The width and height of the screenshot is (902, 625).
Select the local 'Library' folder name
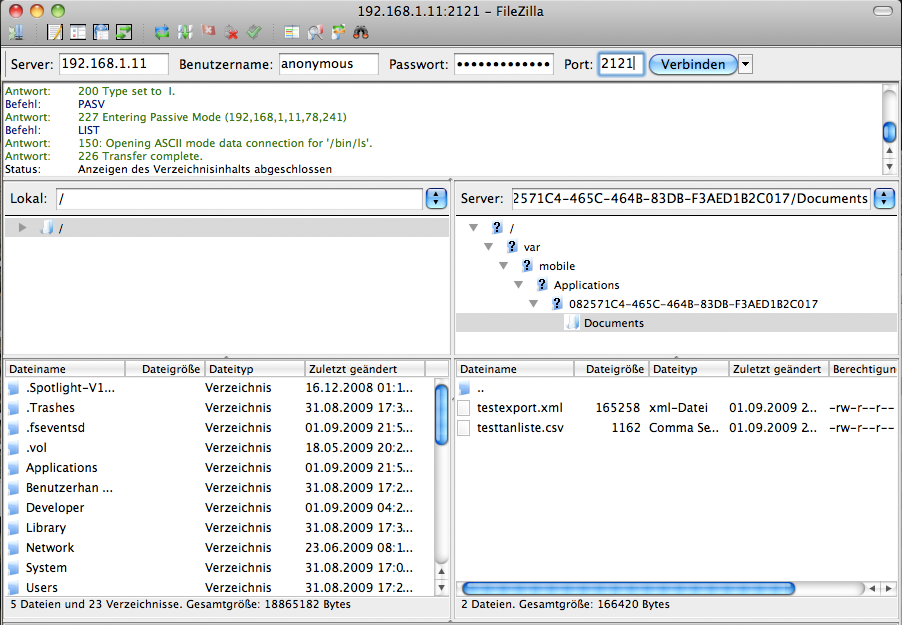[x=45, y=528]
